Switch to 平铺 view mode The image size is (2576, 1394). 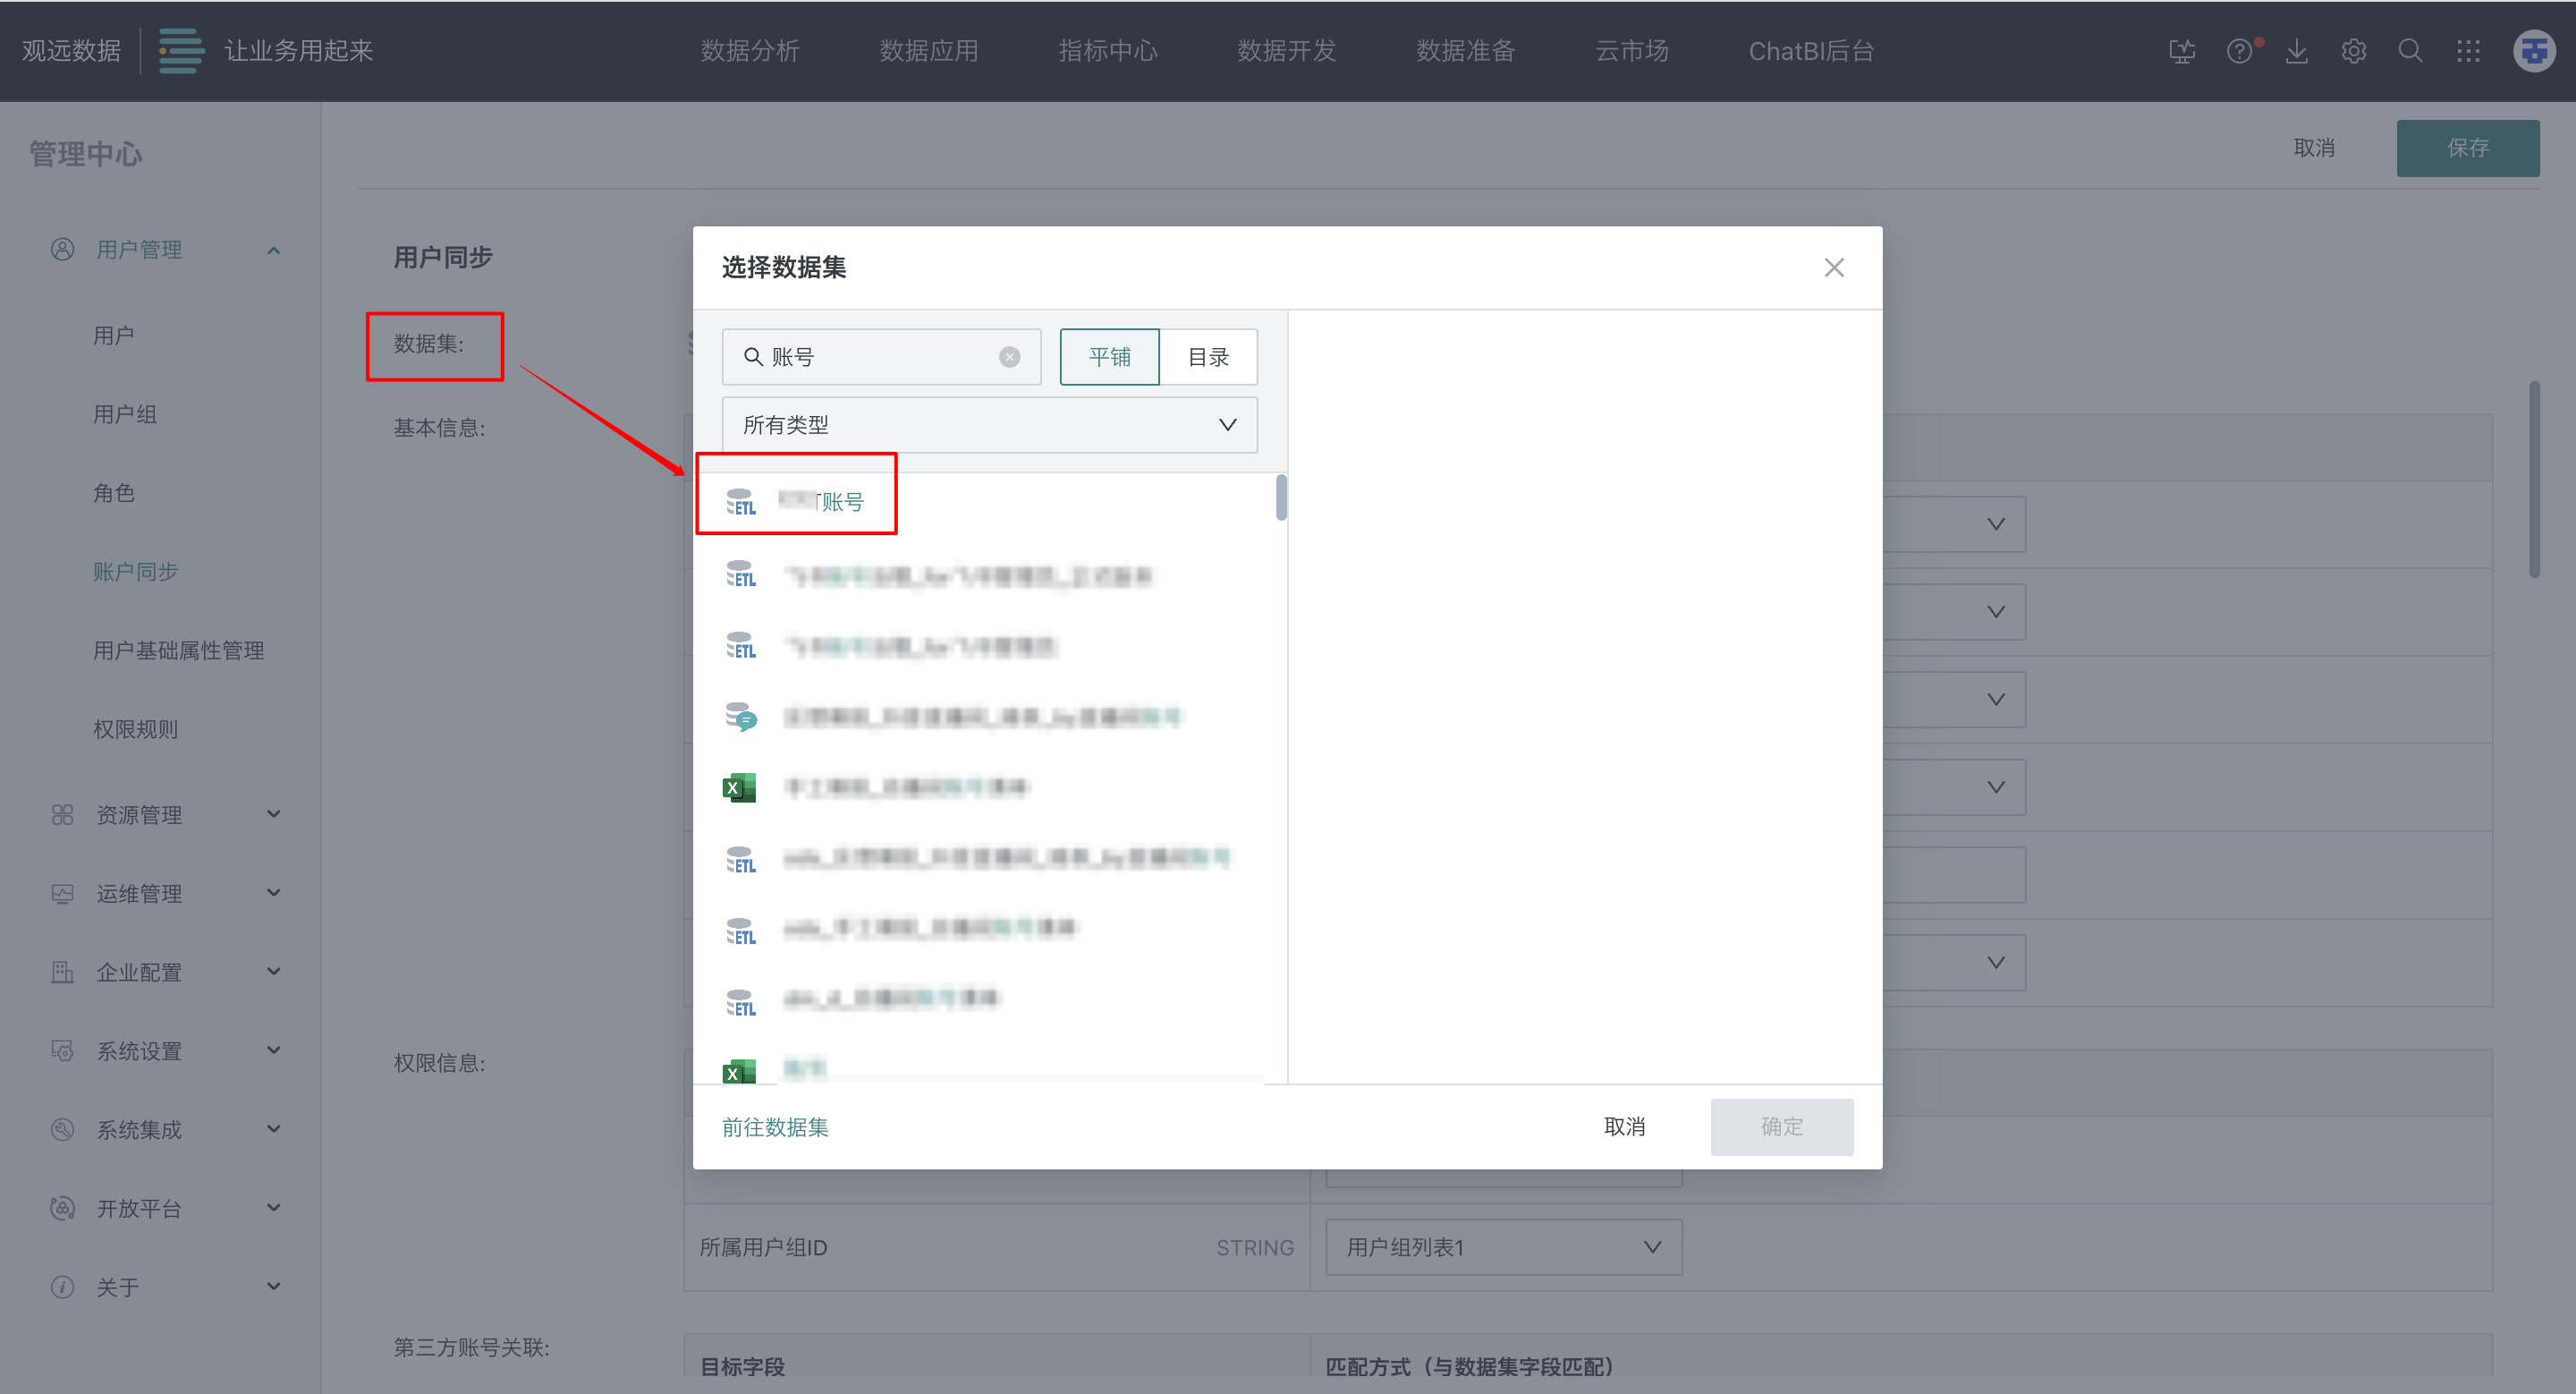click(x=1109, y=357)
